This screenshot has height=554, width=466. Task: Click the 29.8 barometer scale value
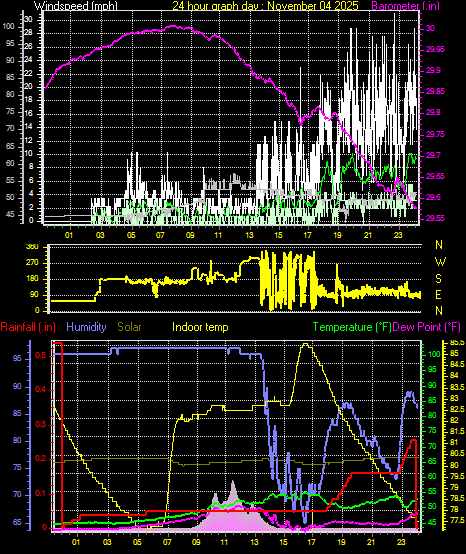click(x=433, y=112)
